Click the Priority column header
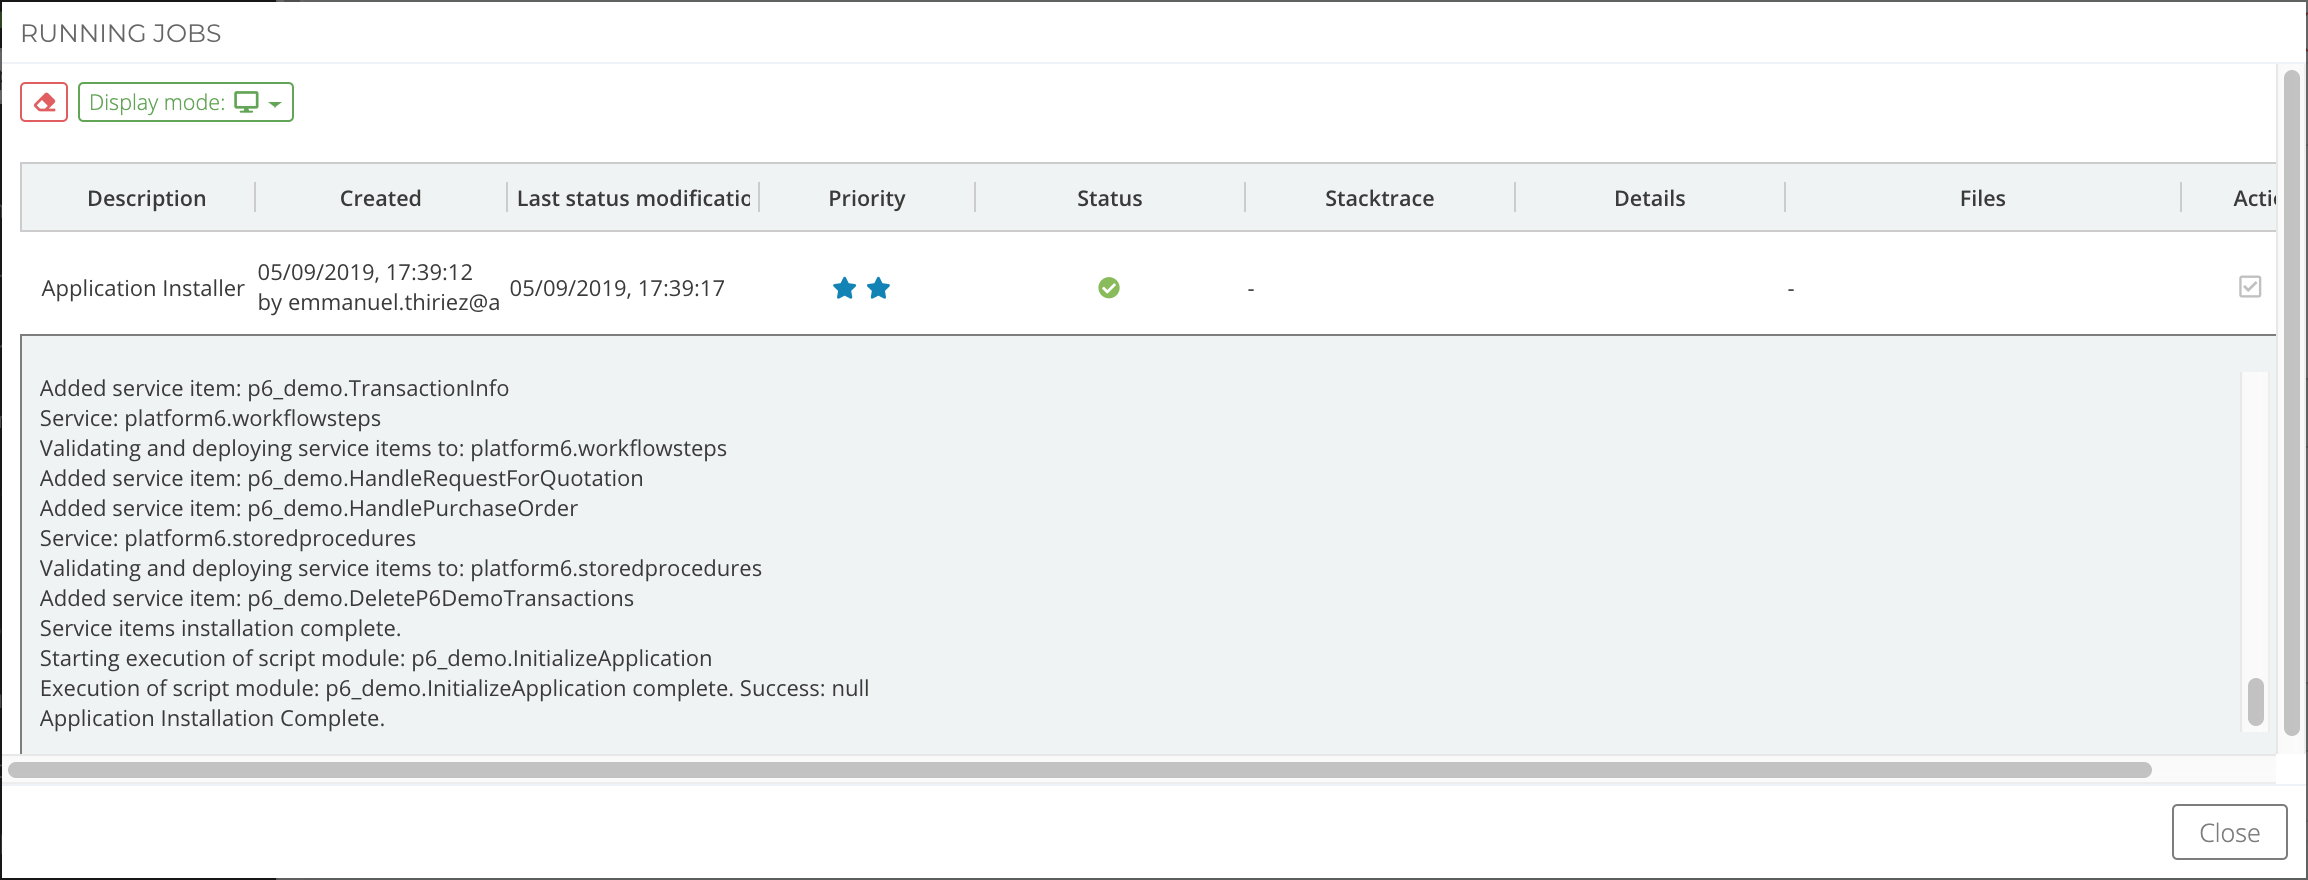Screen dimensions: 2308x880 point(866,198)
